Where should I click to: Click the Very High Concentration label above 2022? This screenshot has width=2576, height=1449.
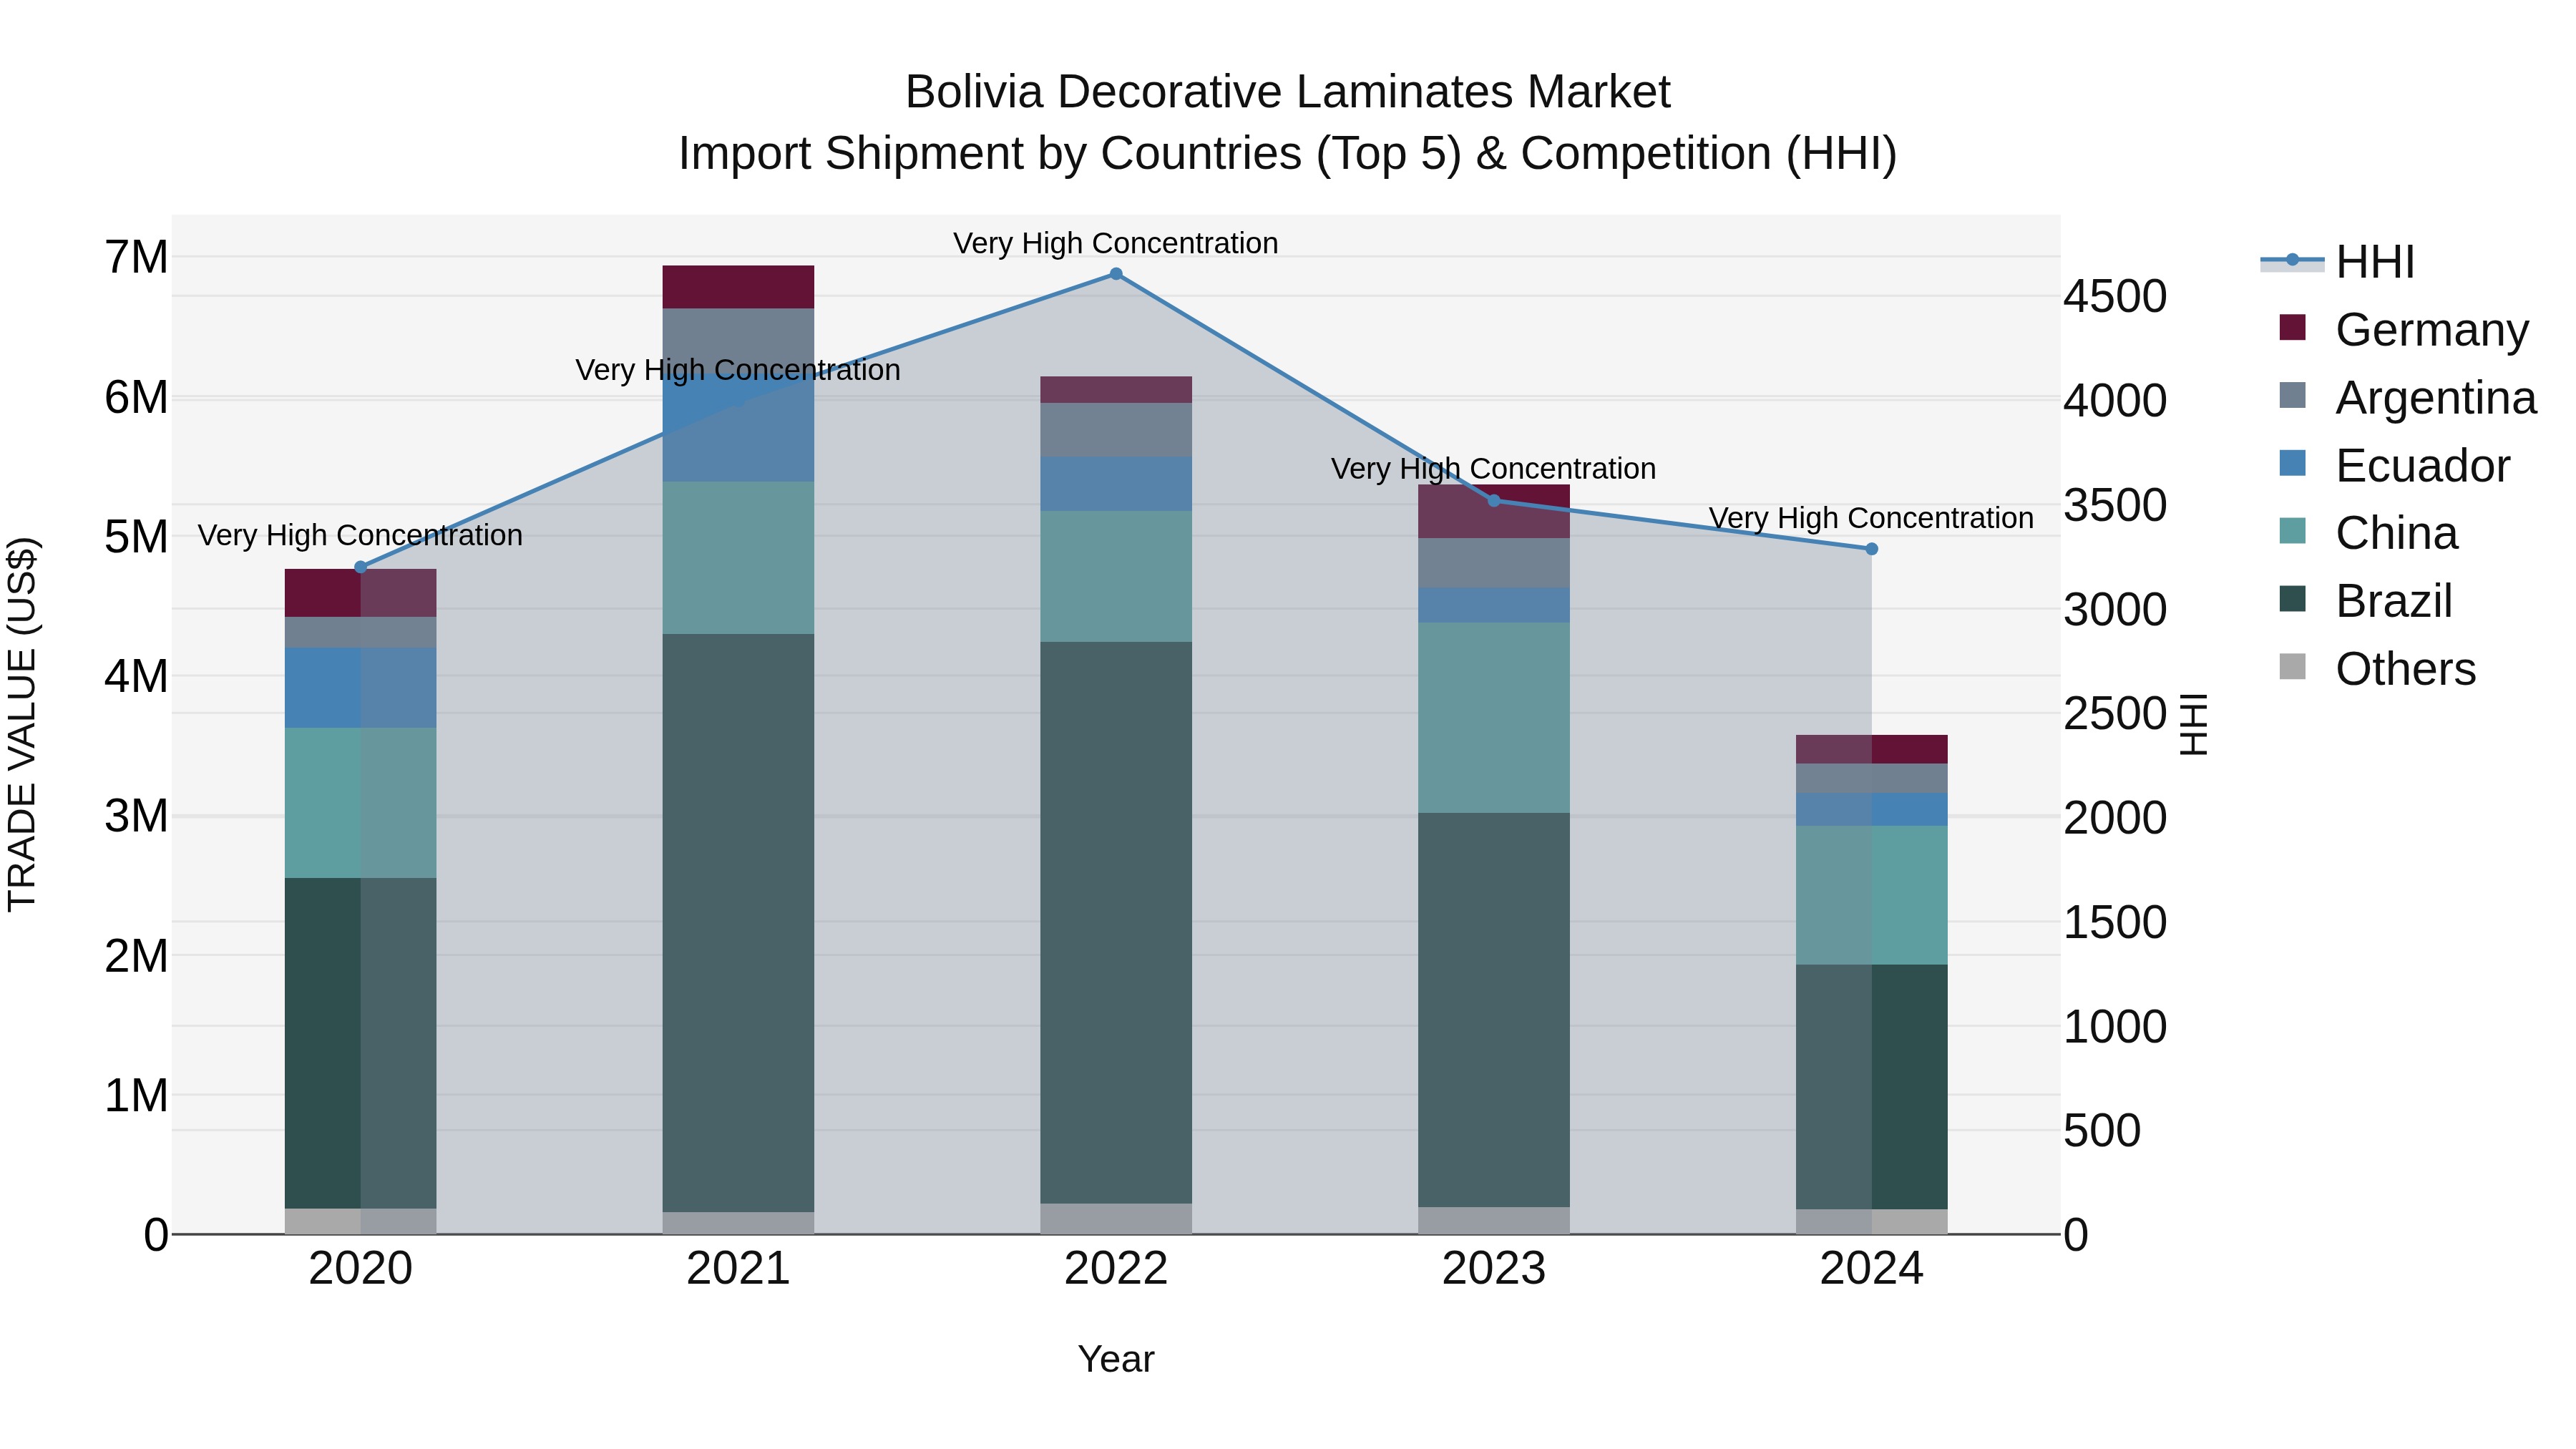pos(1116,243)
